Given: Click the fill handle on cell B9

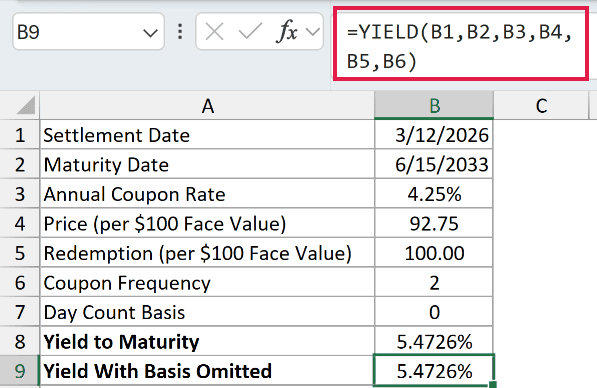Looking at the screenshot, I should click(493, 385).
